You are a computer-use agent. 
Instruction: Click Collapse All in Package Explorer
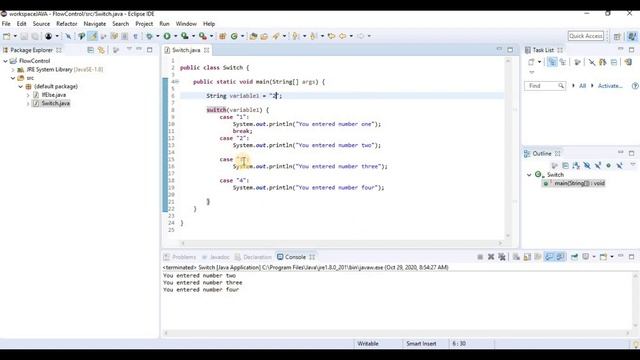(x=91, y=50)
